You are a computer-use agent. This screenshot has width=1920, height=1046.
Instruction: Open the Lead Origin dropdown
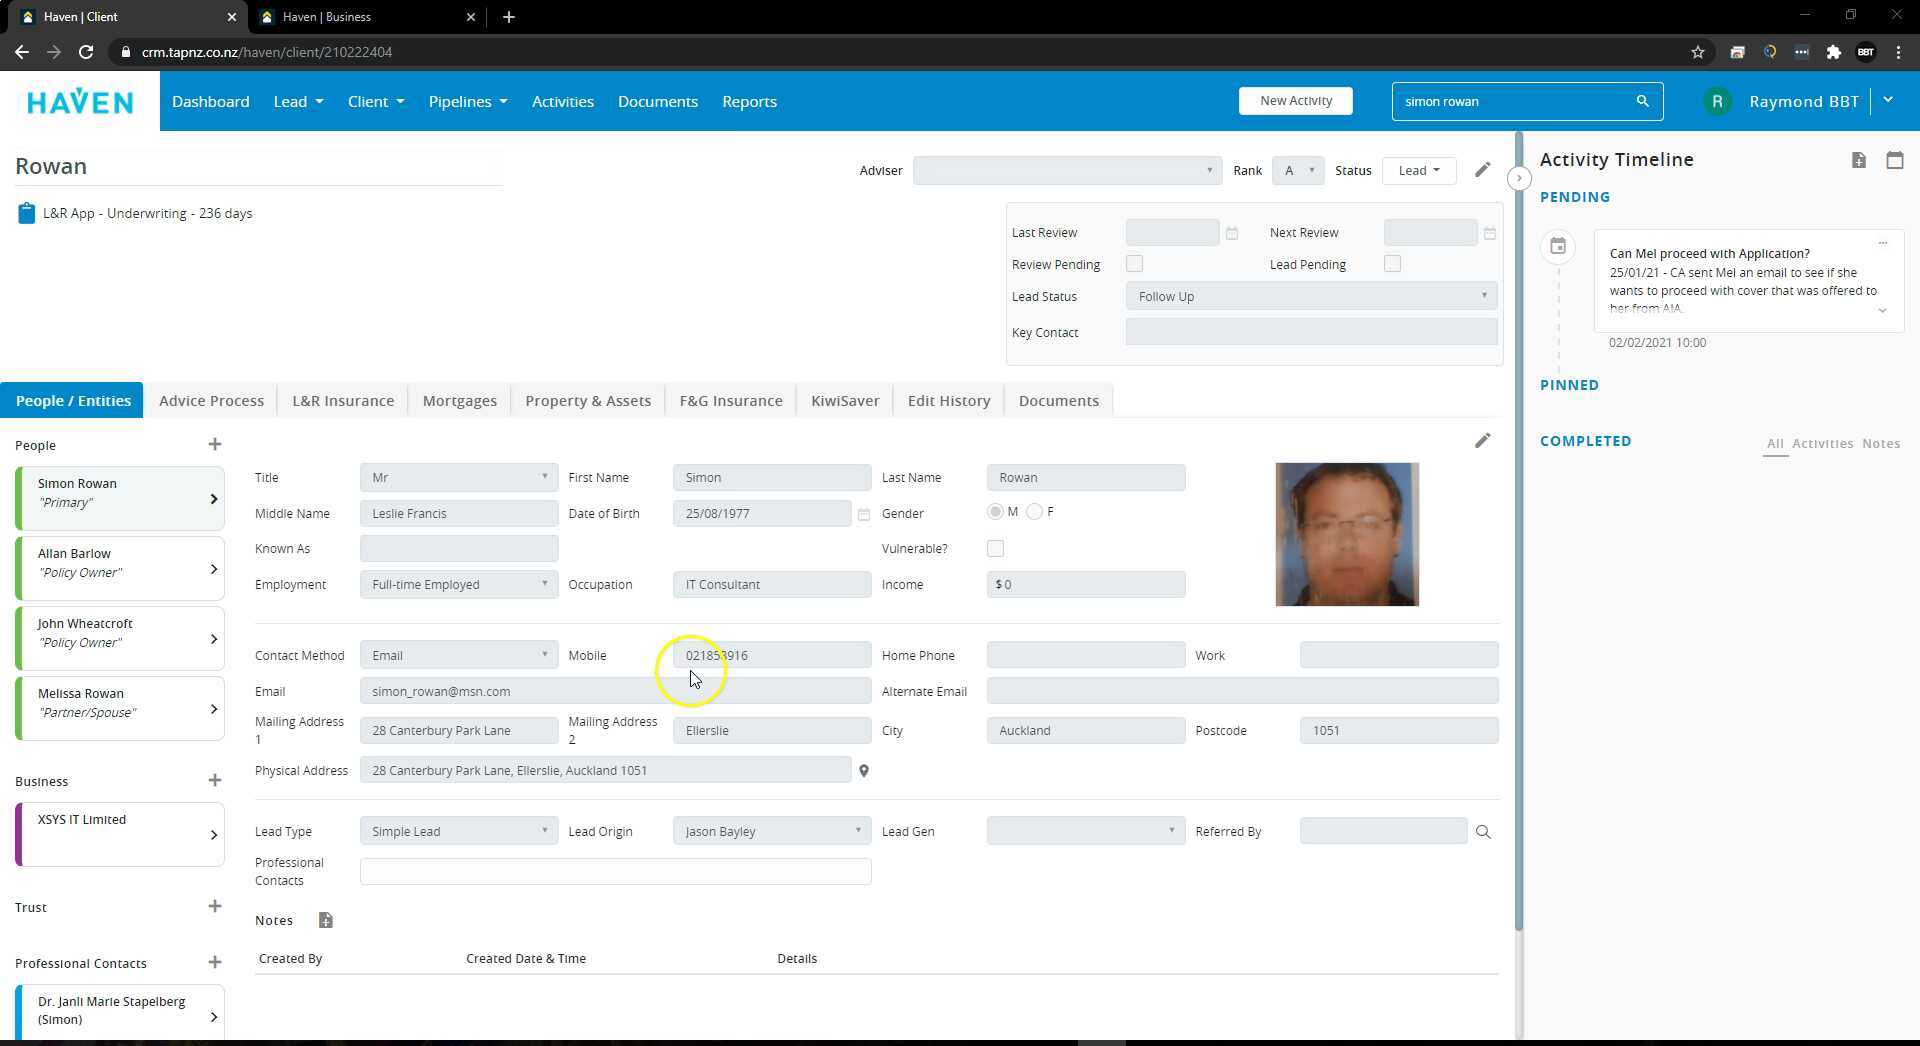tap(771, 832)
